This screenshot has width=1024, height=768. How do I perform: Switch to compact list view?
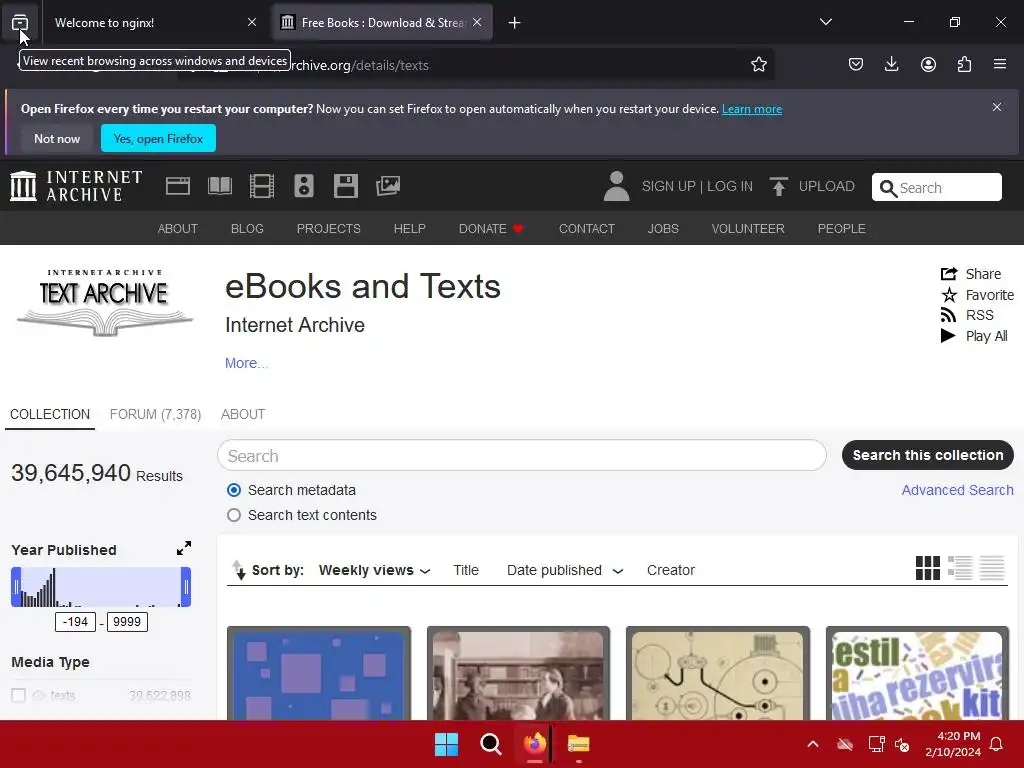[x=992, y=568]
